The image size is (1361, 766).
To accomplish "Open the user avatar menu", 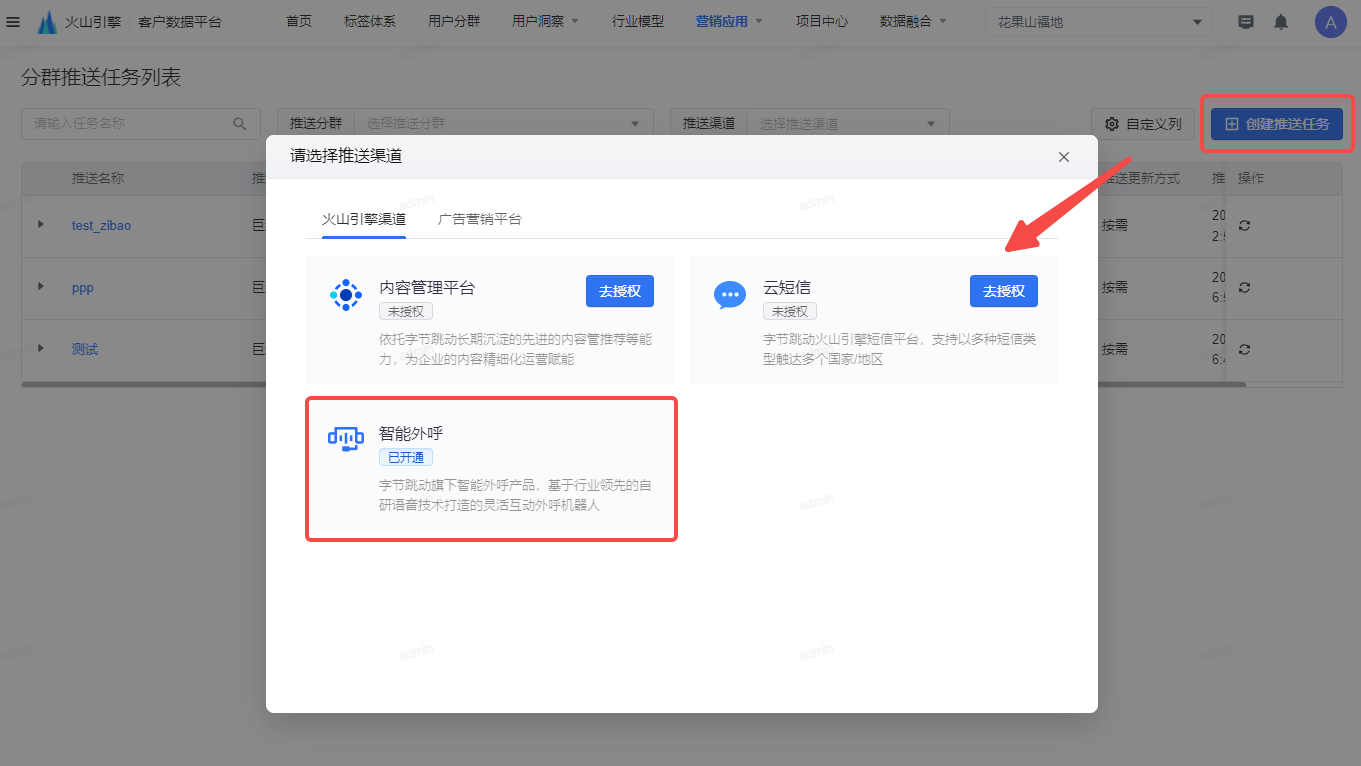I will (1331, 22).
